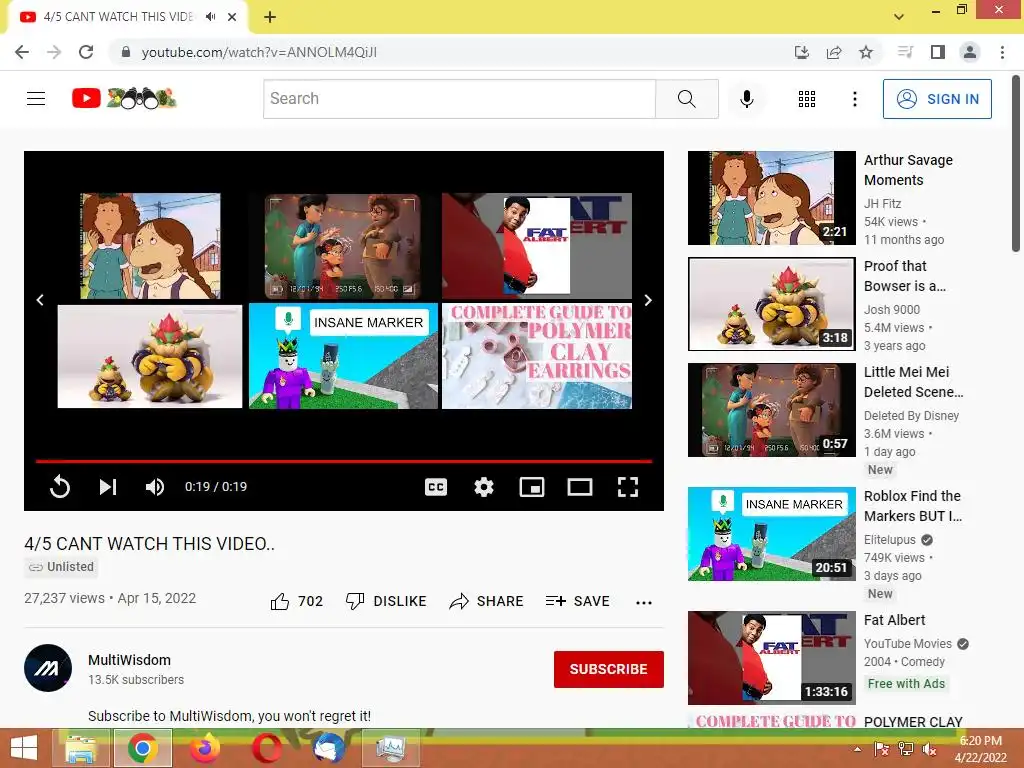This screenshot has height=768, width=1024.
Task: Open MultiWisdom channel name link
Action: 129,660
